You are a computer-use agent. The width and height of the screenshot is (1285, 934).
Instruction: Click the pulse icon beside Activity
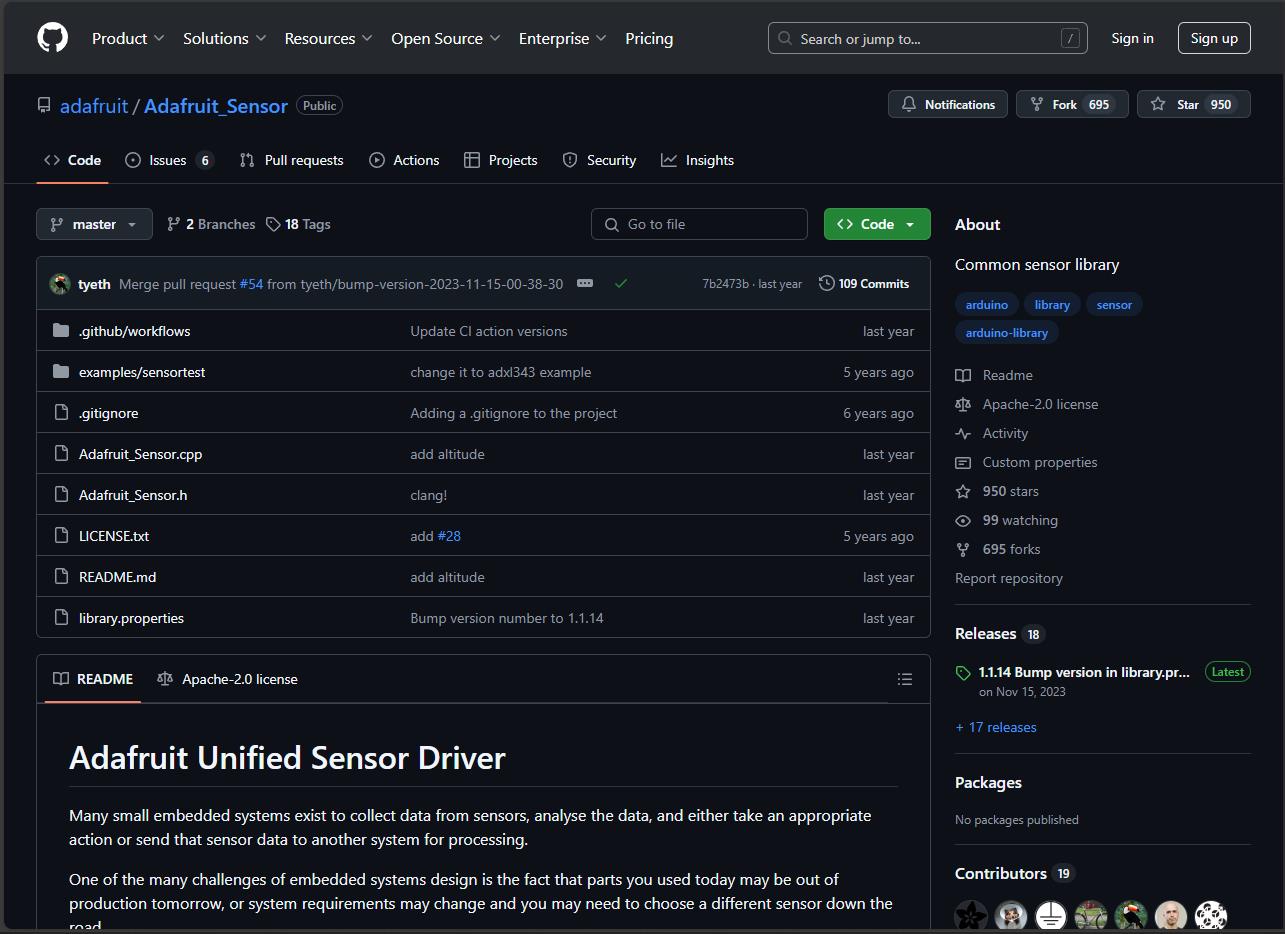point(963,433)
